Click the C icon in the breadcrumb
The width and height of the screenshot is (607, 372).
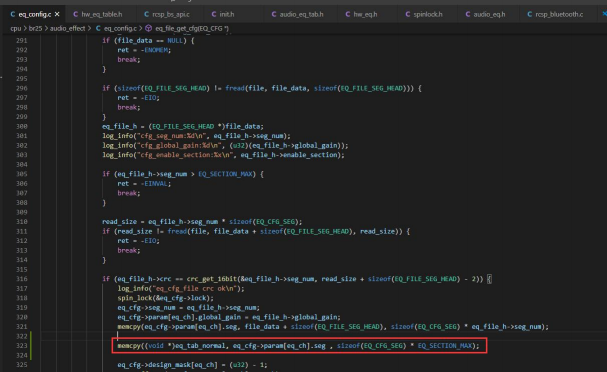pos(98,28)
